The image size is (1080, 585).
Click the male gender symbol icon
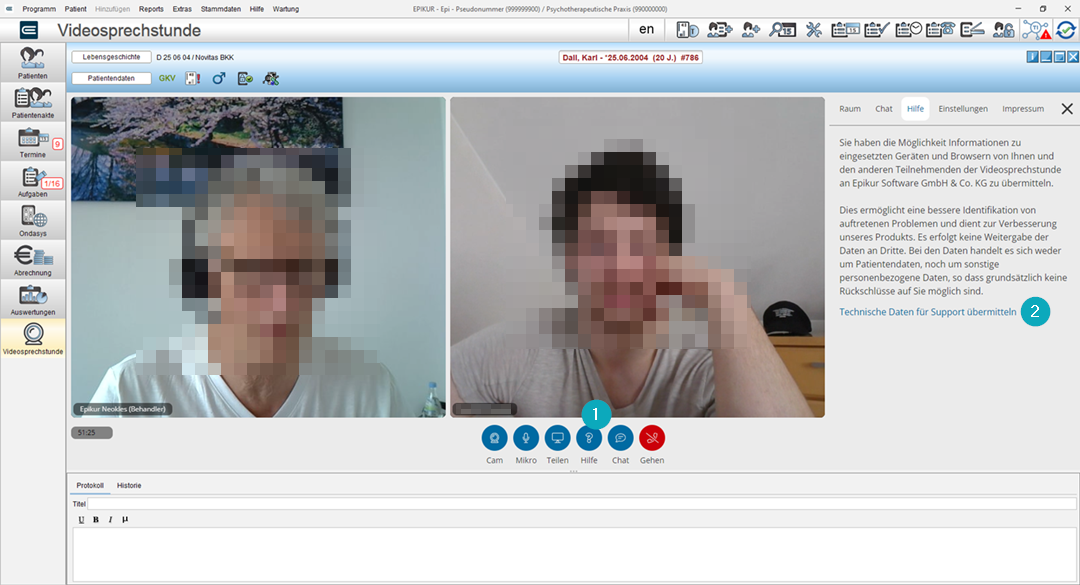point(218,79)
